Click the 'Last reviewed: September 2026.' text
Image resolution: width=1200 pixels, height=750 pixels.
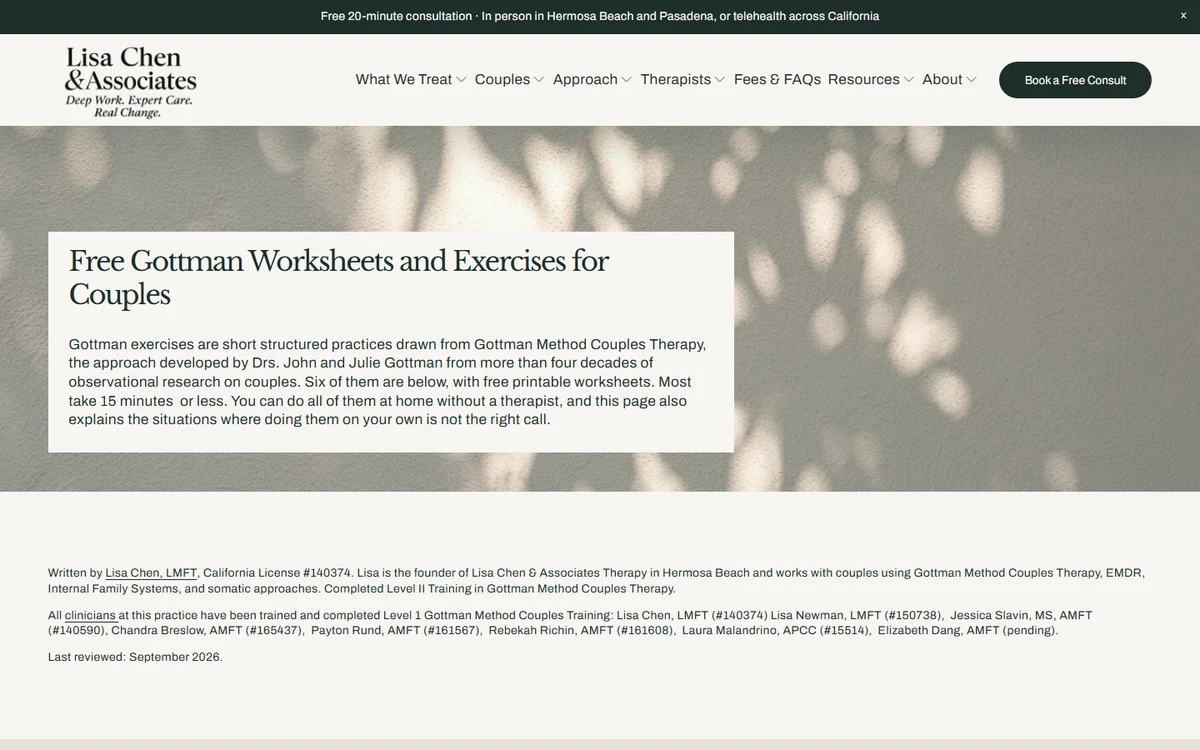(x=135, y=657)
